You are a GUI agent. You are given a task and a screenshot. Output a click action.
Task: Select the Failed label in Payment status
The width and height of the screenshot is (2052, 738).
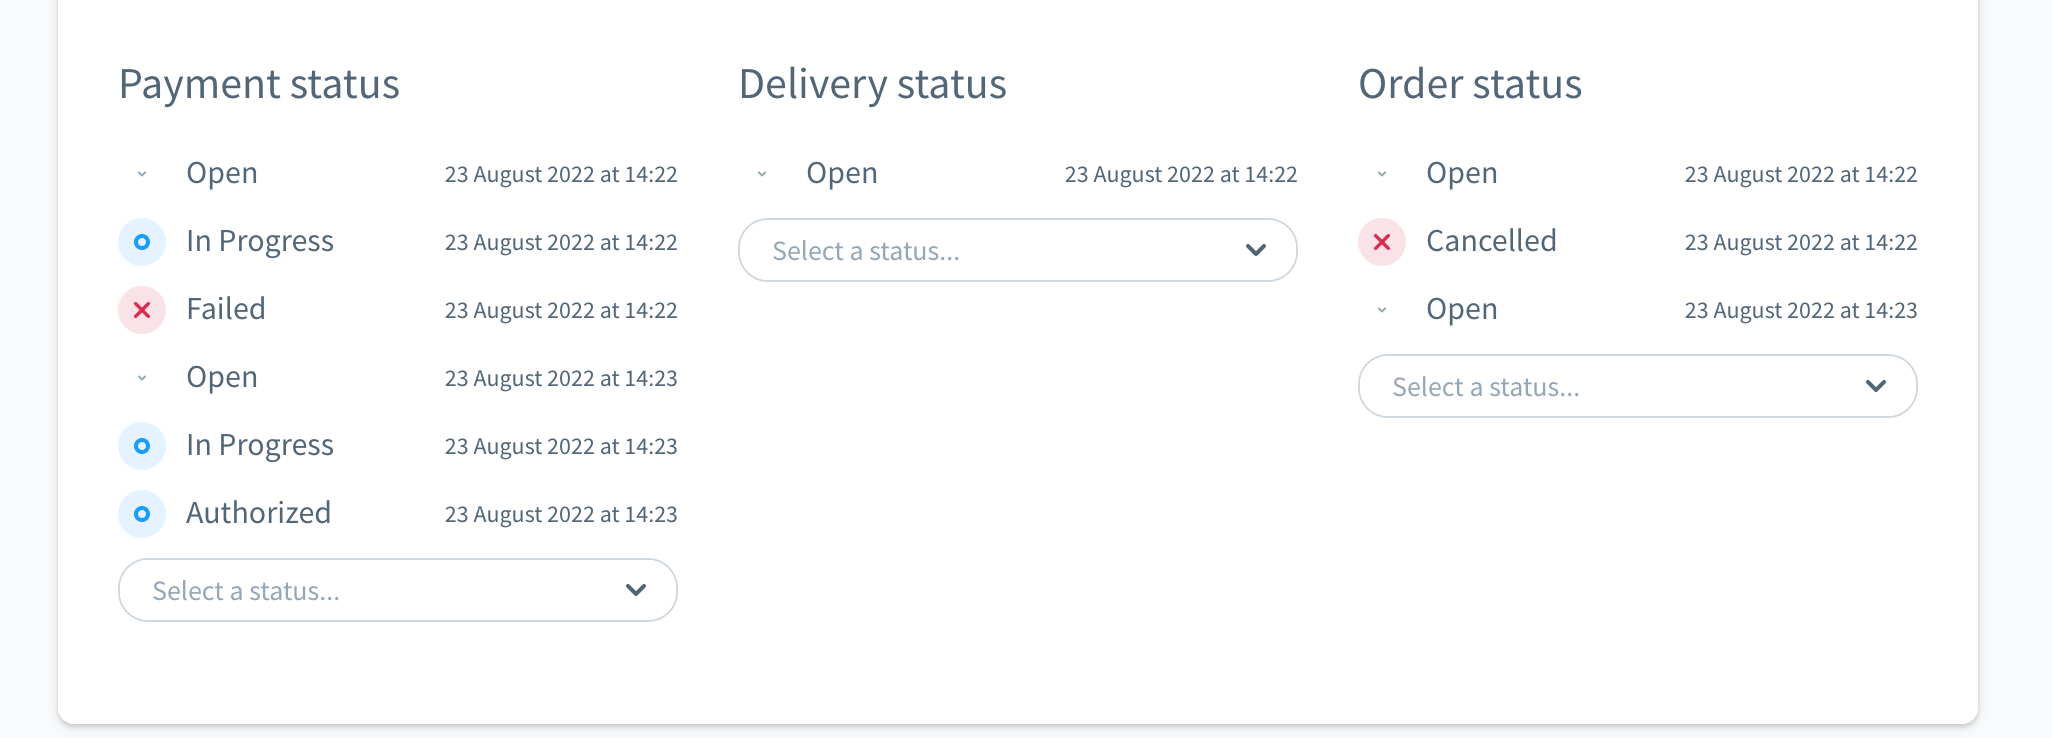click(225, 309)
